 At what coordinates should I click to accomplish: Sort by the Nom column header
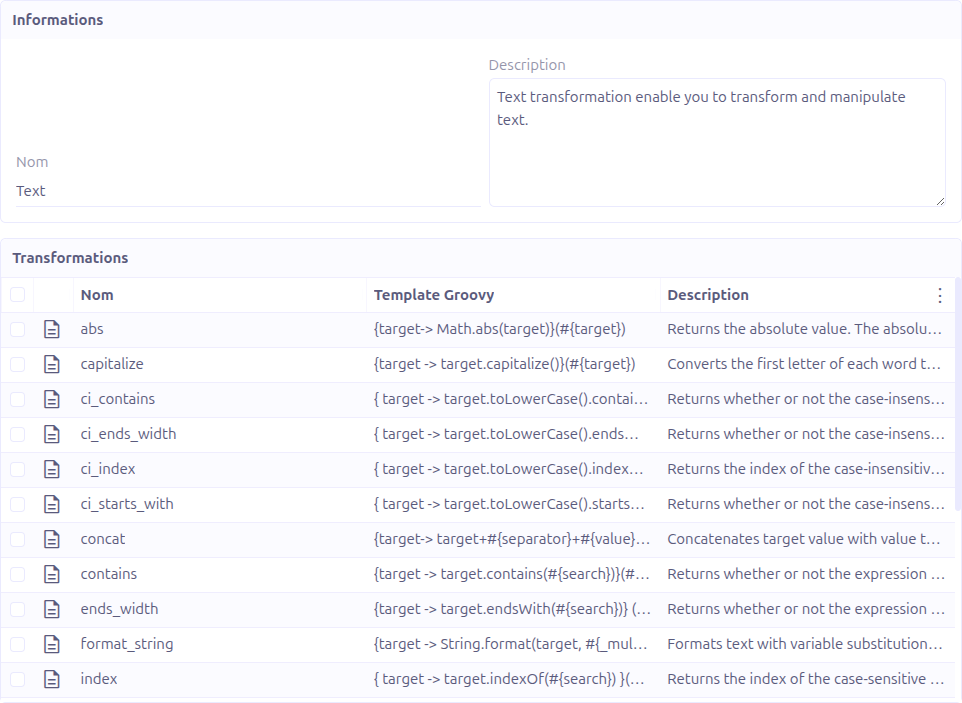point(97,295)
